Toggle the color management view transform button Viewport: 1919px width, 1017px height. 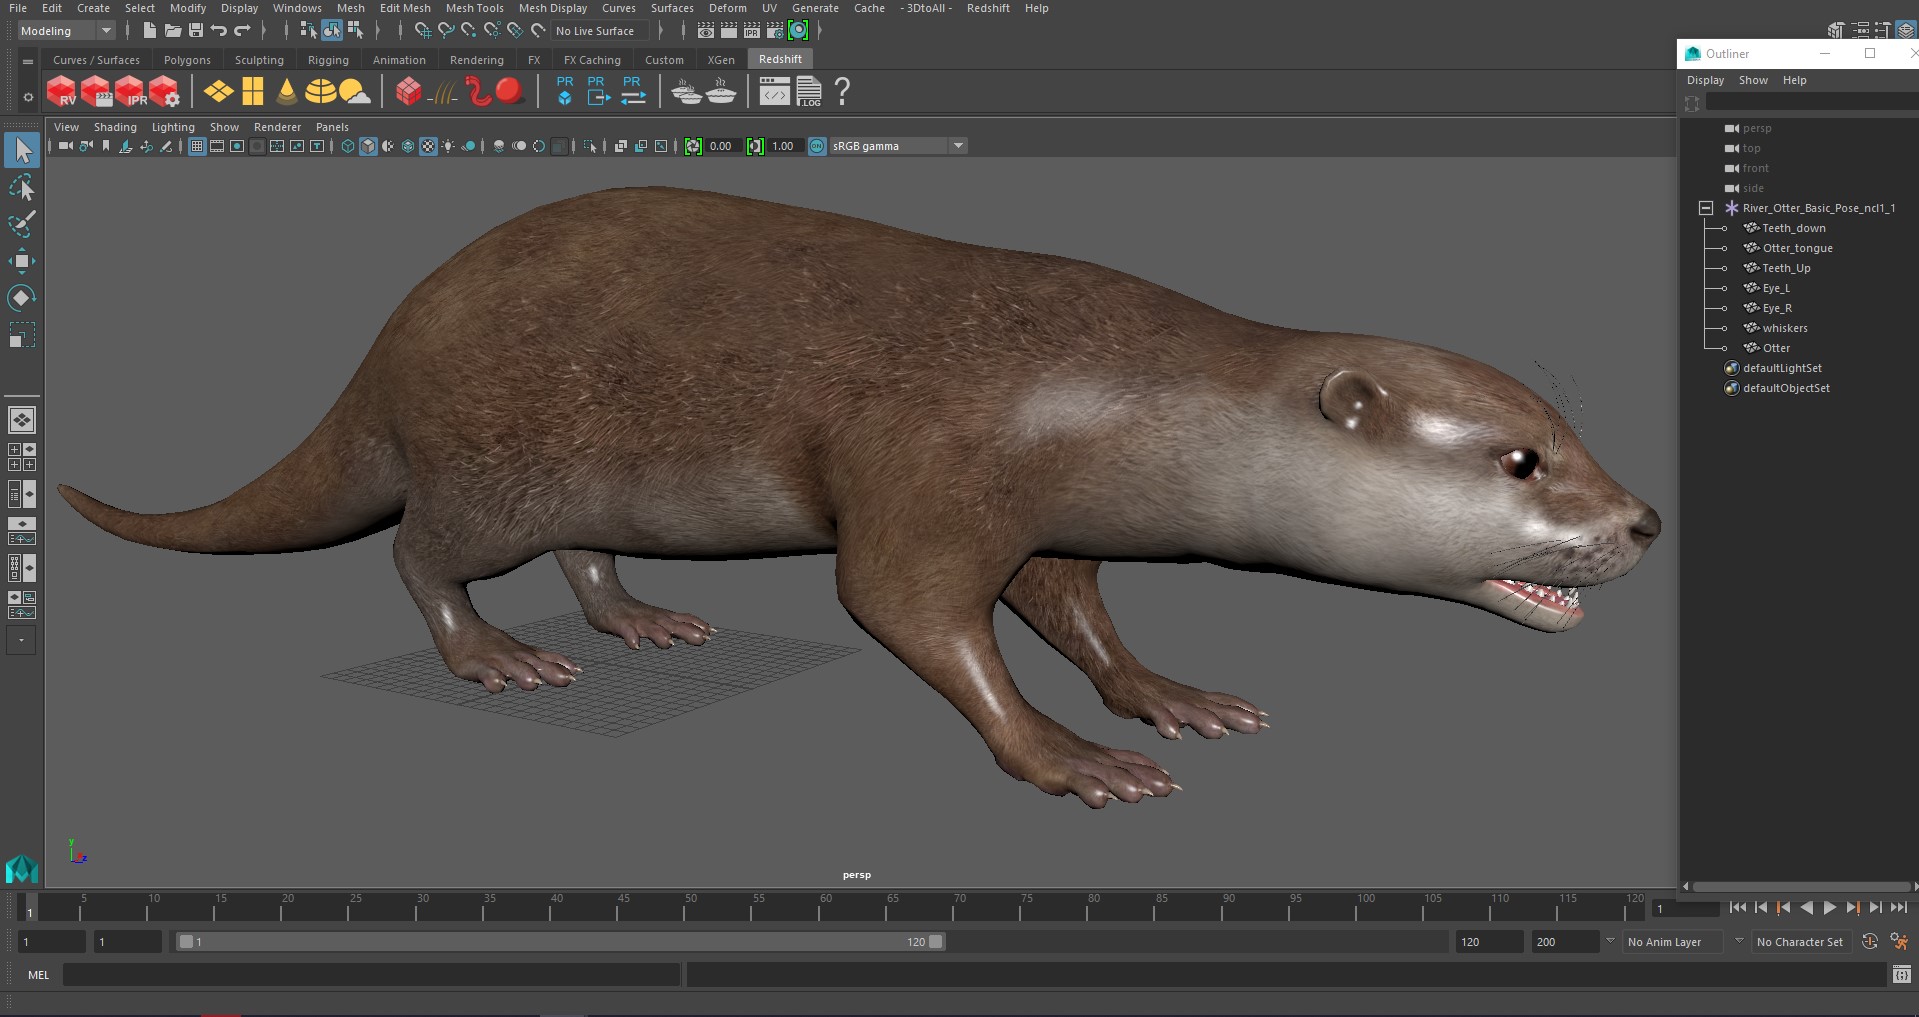817,146
